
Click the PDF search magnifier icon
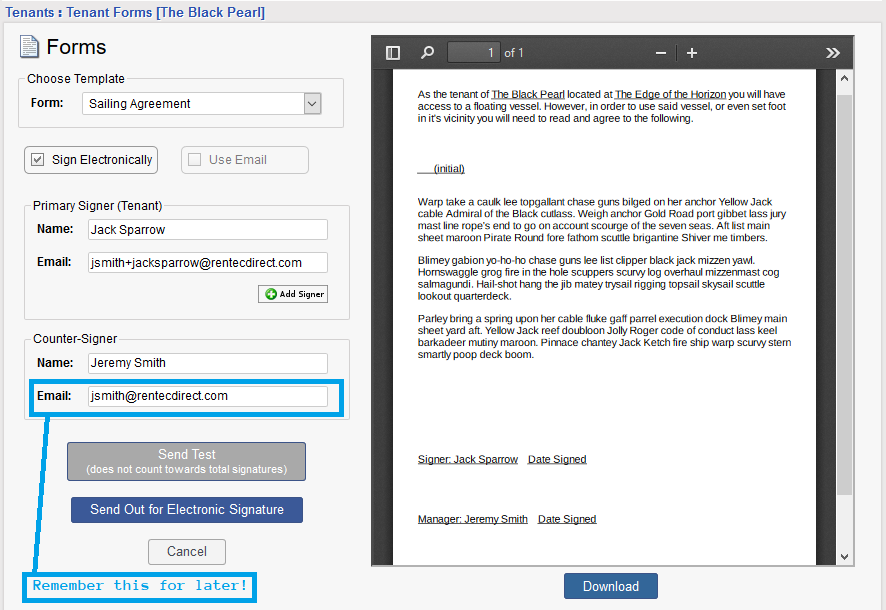pos(427,53)
